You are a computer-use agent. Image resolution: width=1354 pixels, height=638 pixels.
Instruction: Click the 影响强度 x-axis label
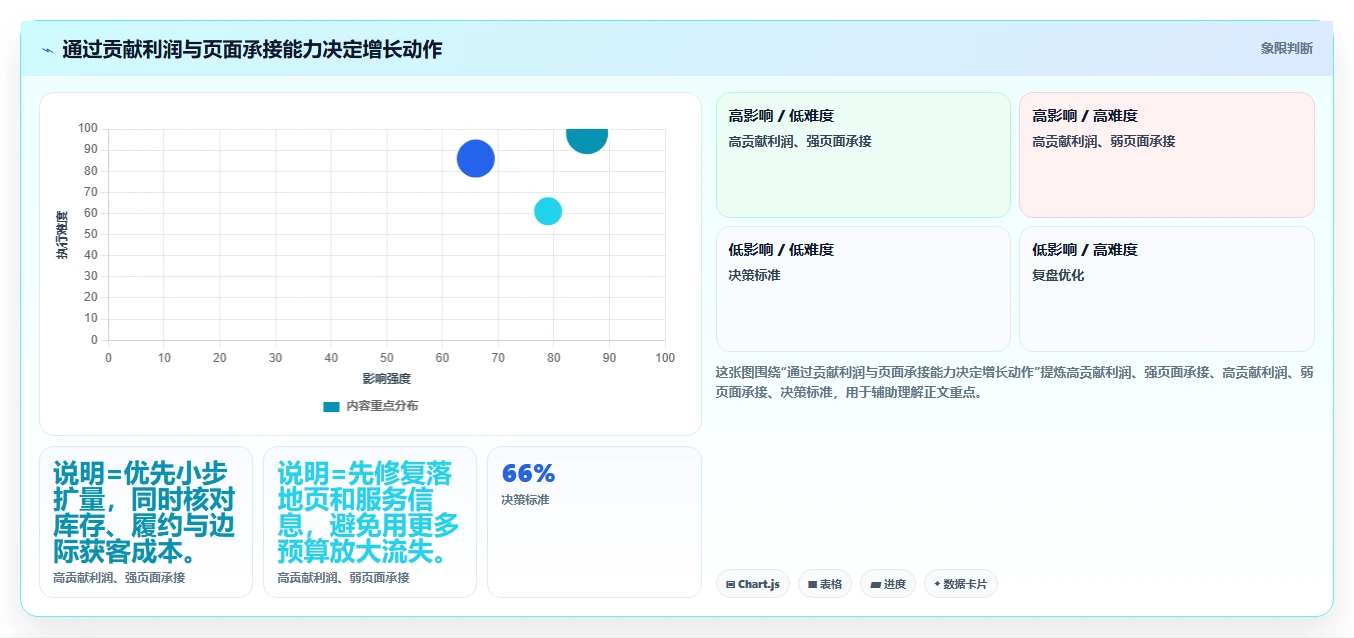[x=386, y=378]
